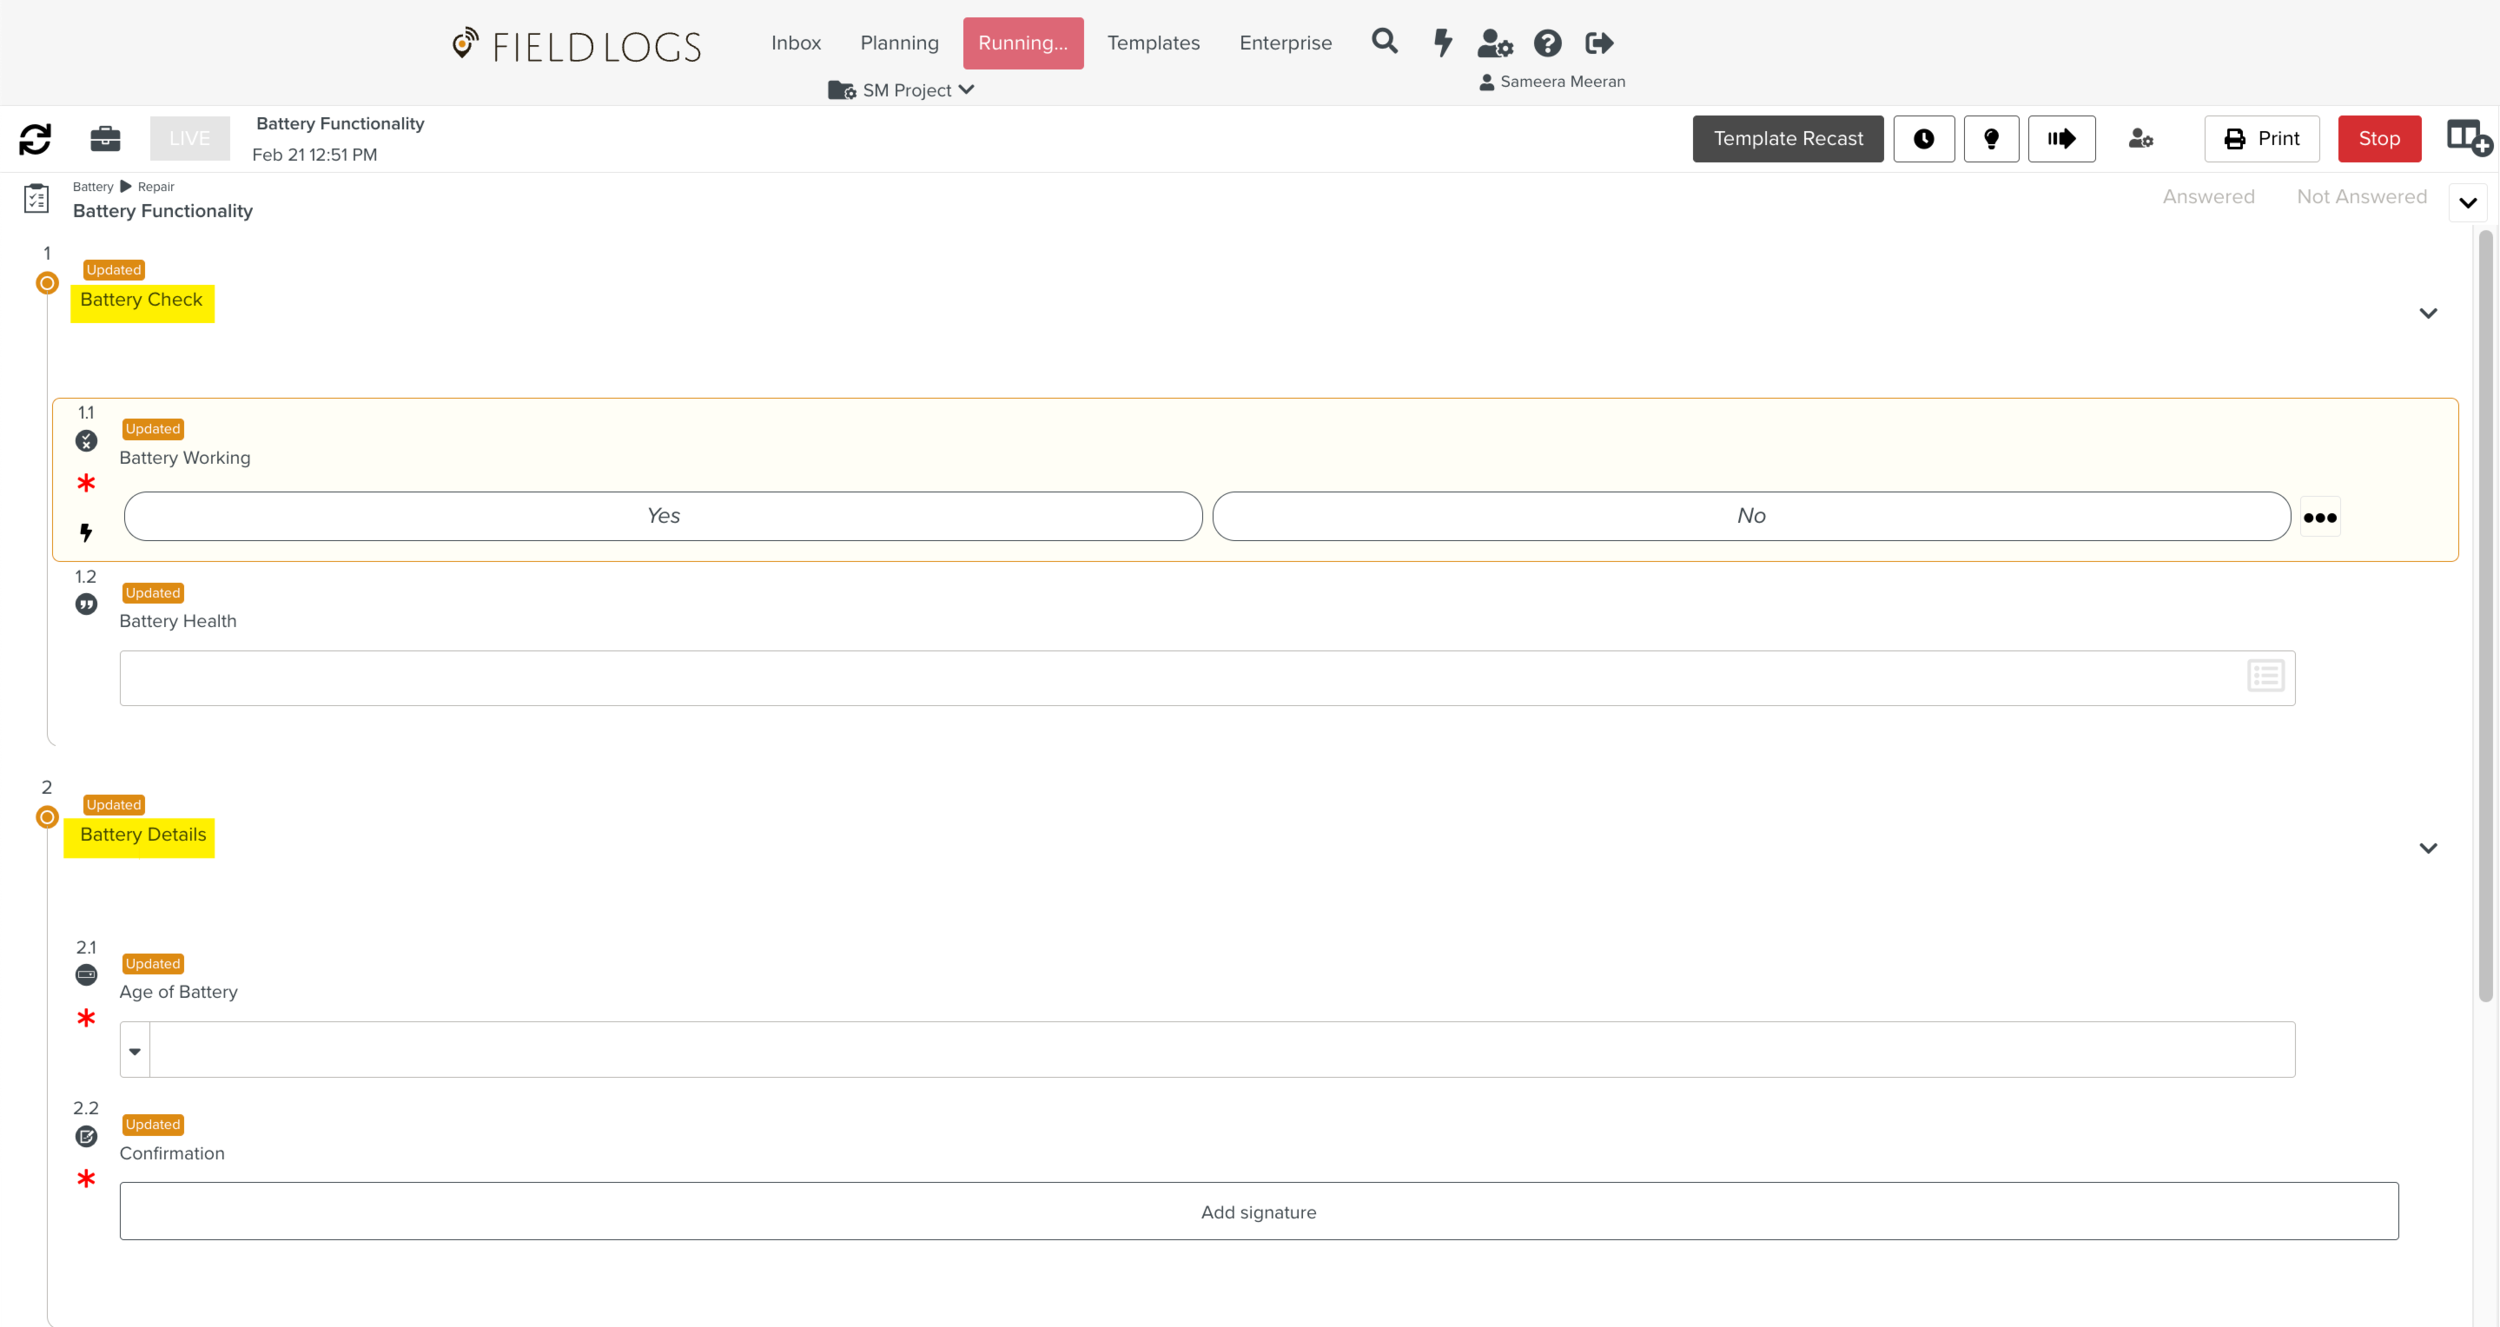
Task: Click the red Stop button
Action: (x=2378, y=139)
